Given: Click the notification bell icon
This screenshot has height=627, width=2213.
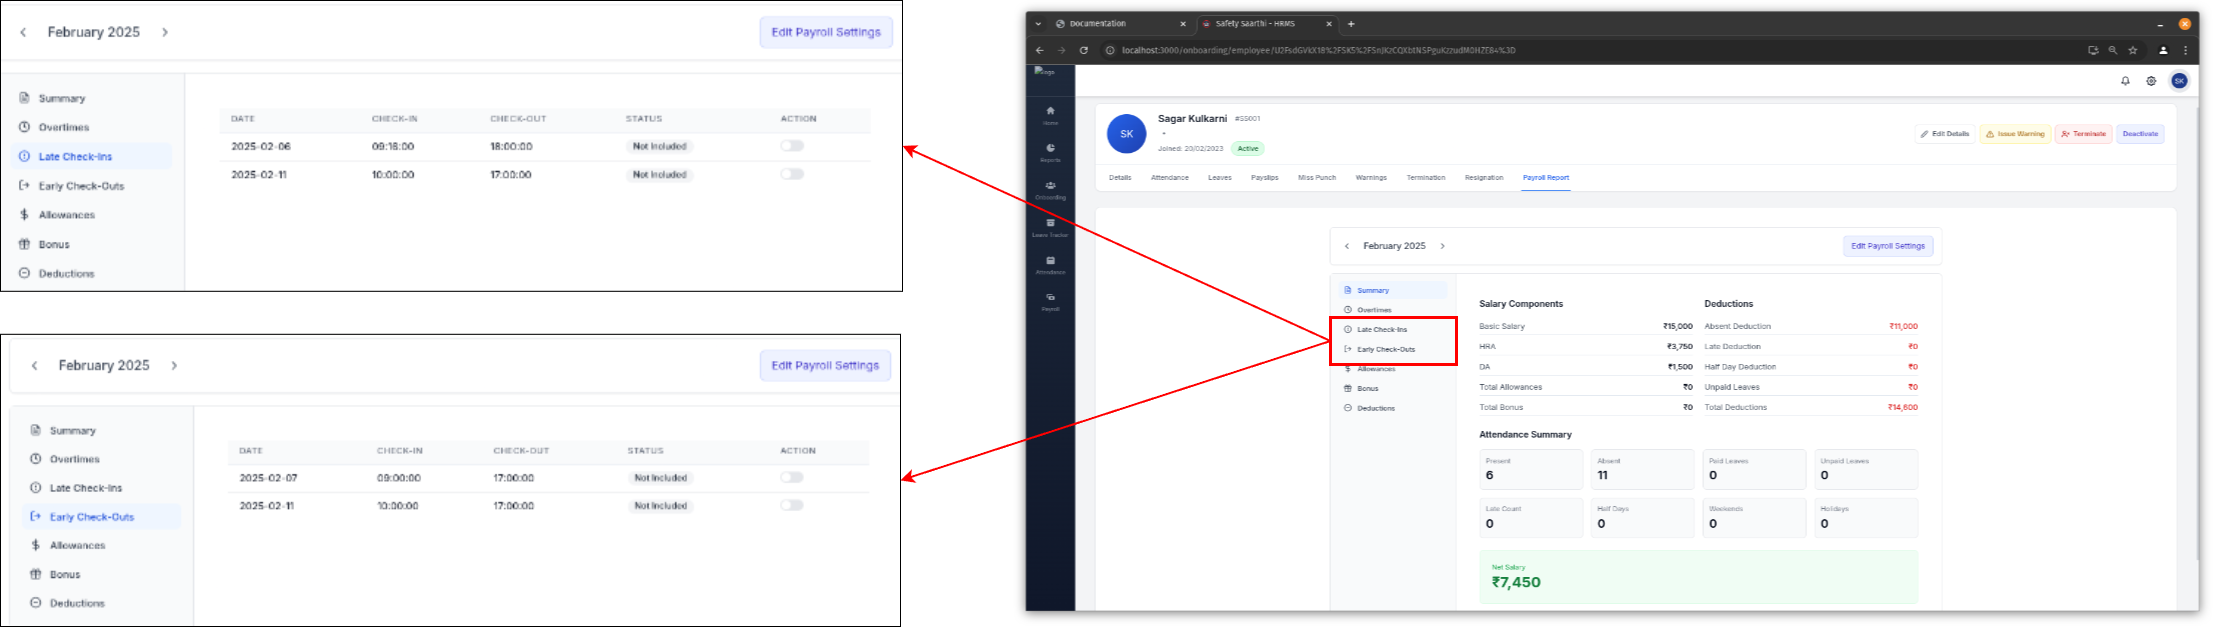Looking at the screenshot, I should point(2125,81).
